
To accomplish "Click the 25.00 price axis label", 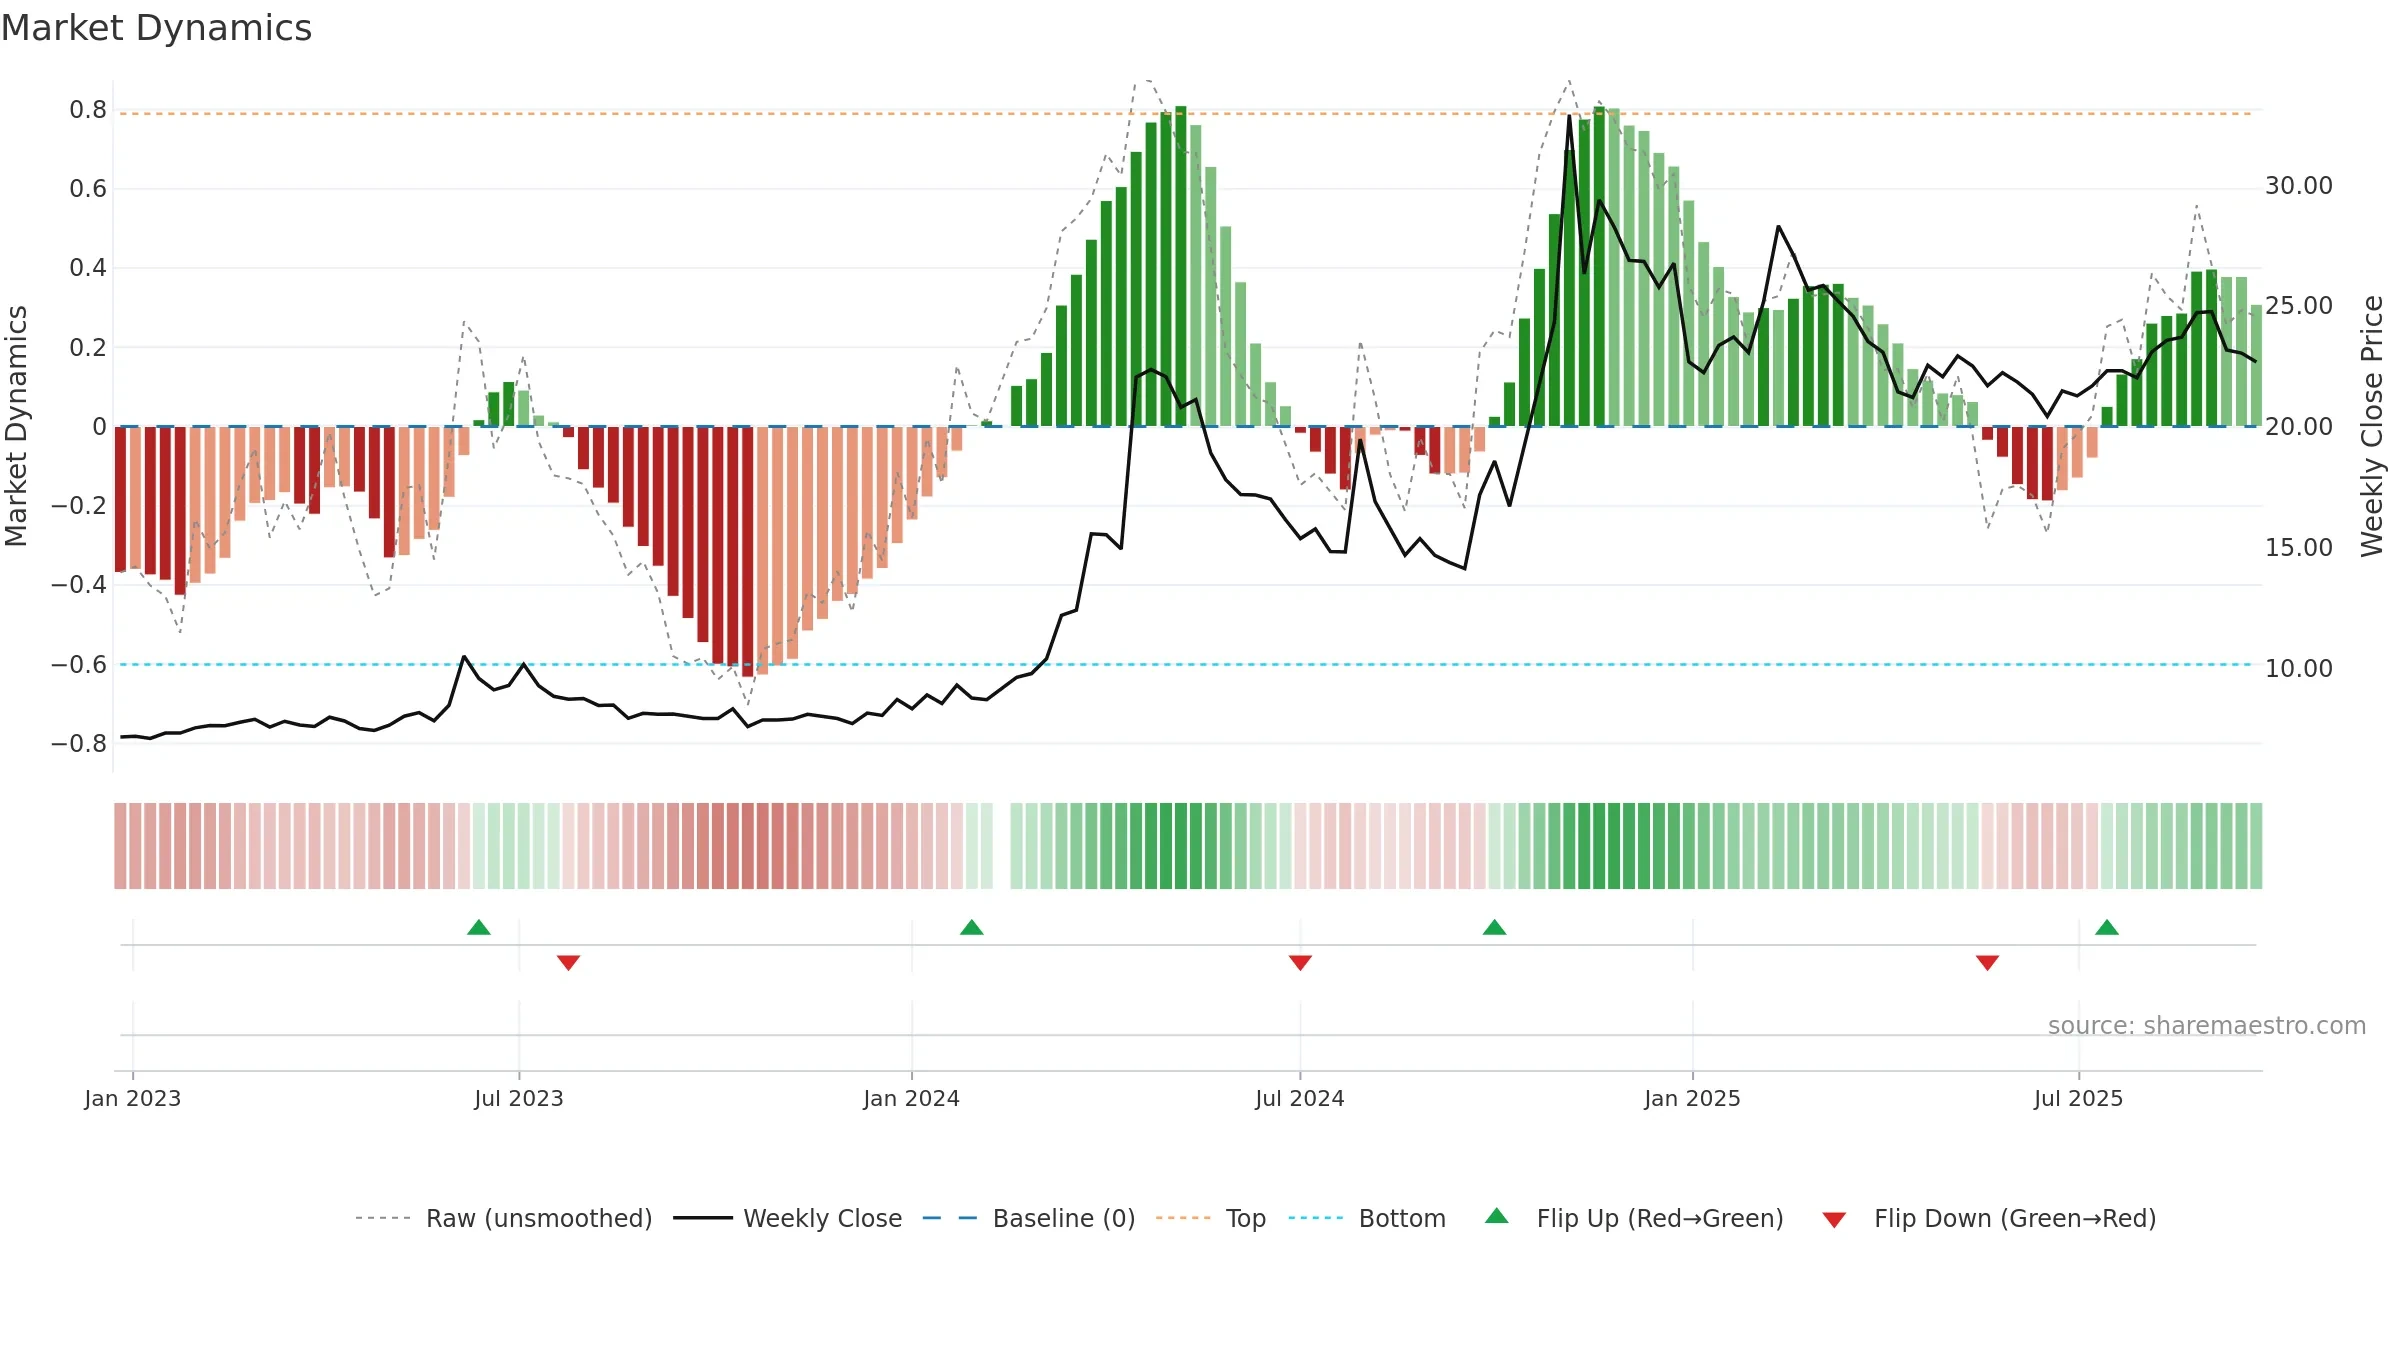I will (x=2299, y=306).
